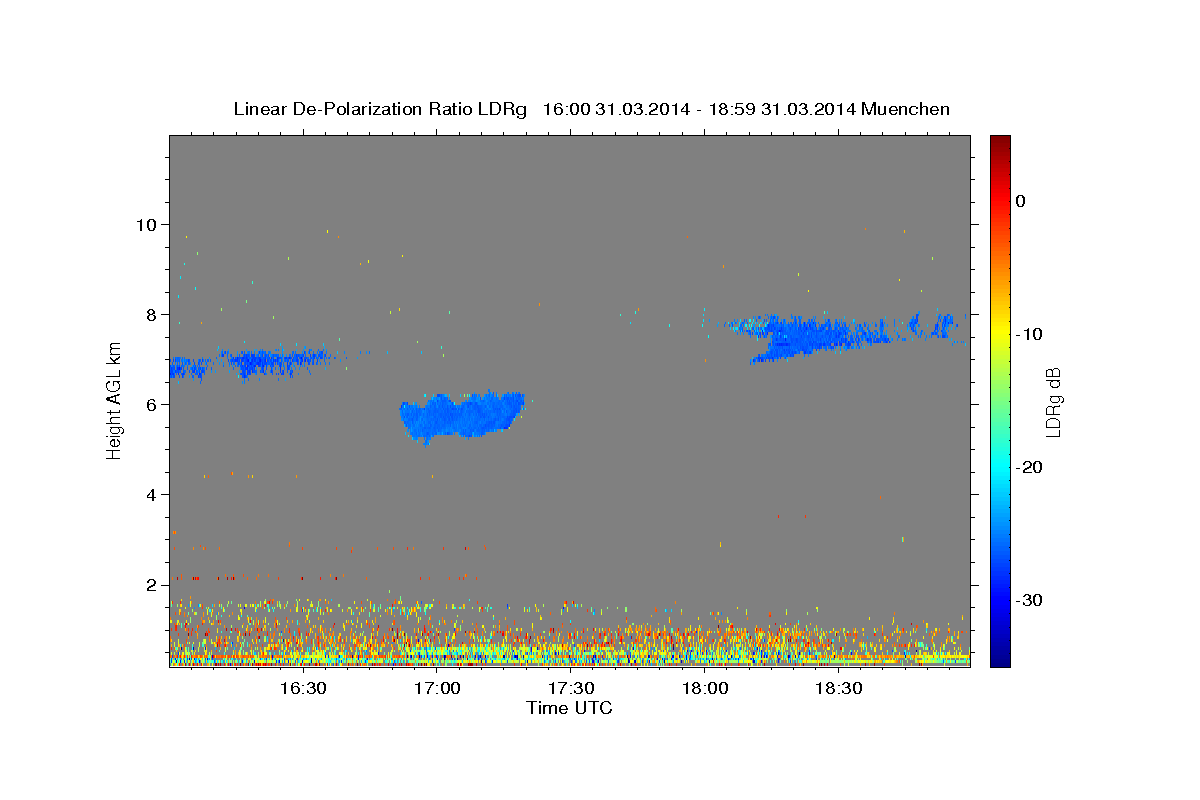Click the height tick label '4'
Viewport: 1200px width, 800px height.
coord(154,494)
